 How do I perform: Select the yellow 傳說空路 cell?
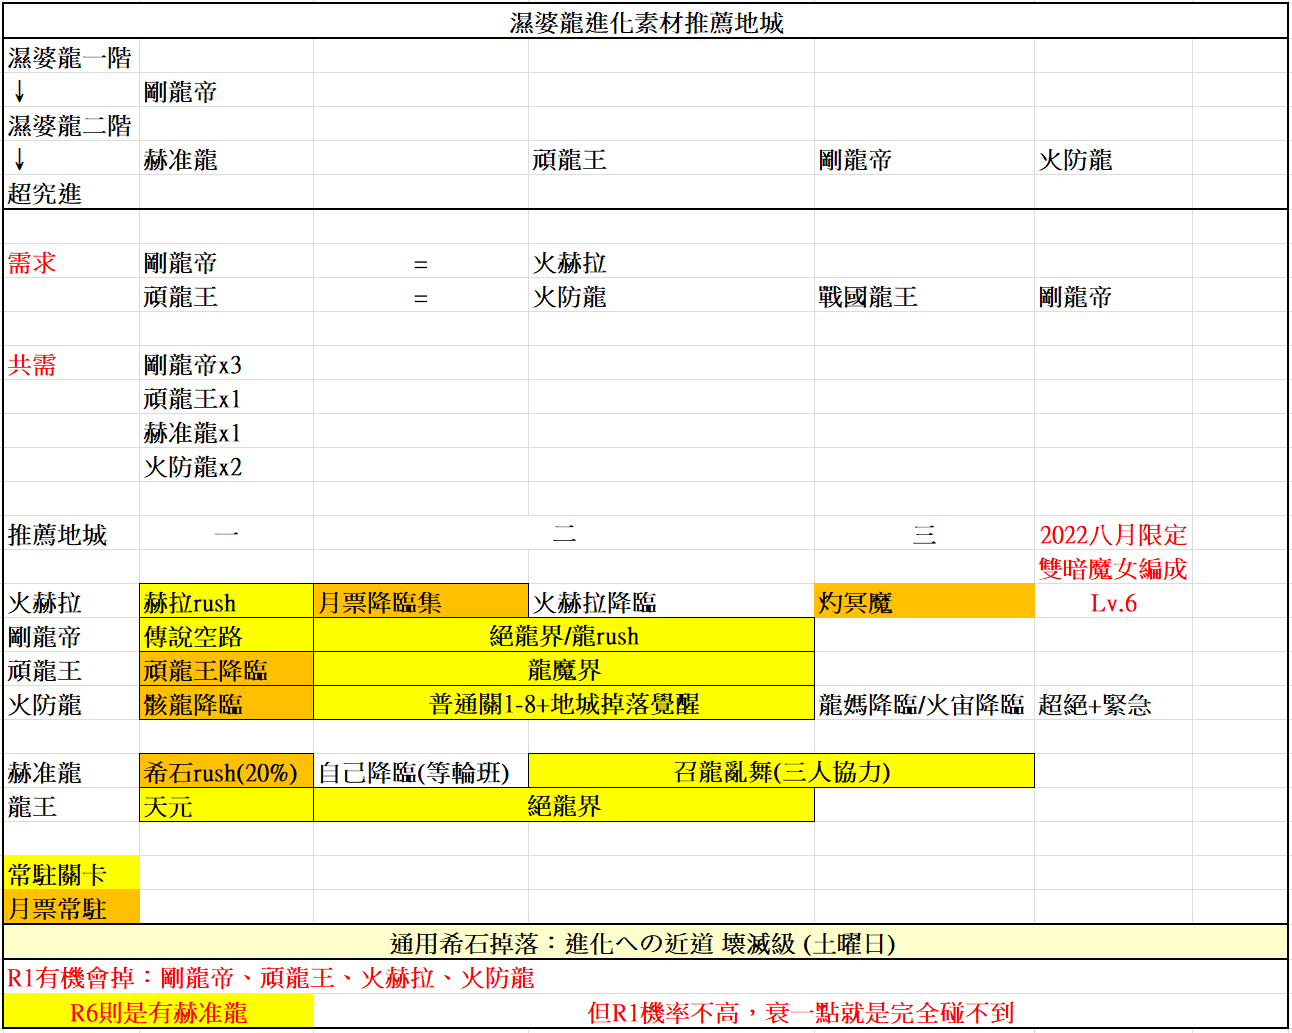tap(226, 636)
